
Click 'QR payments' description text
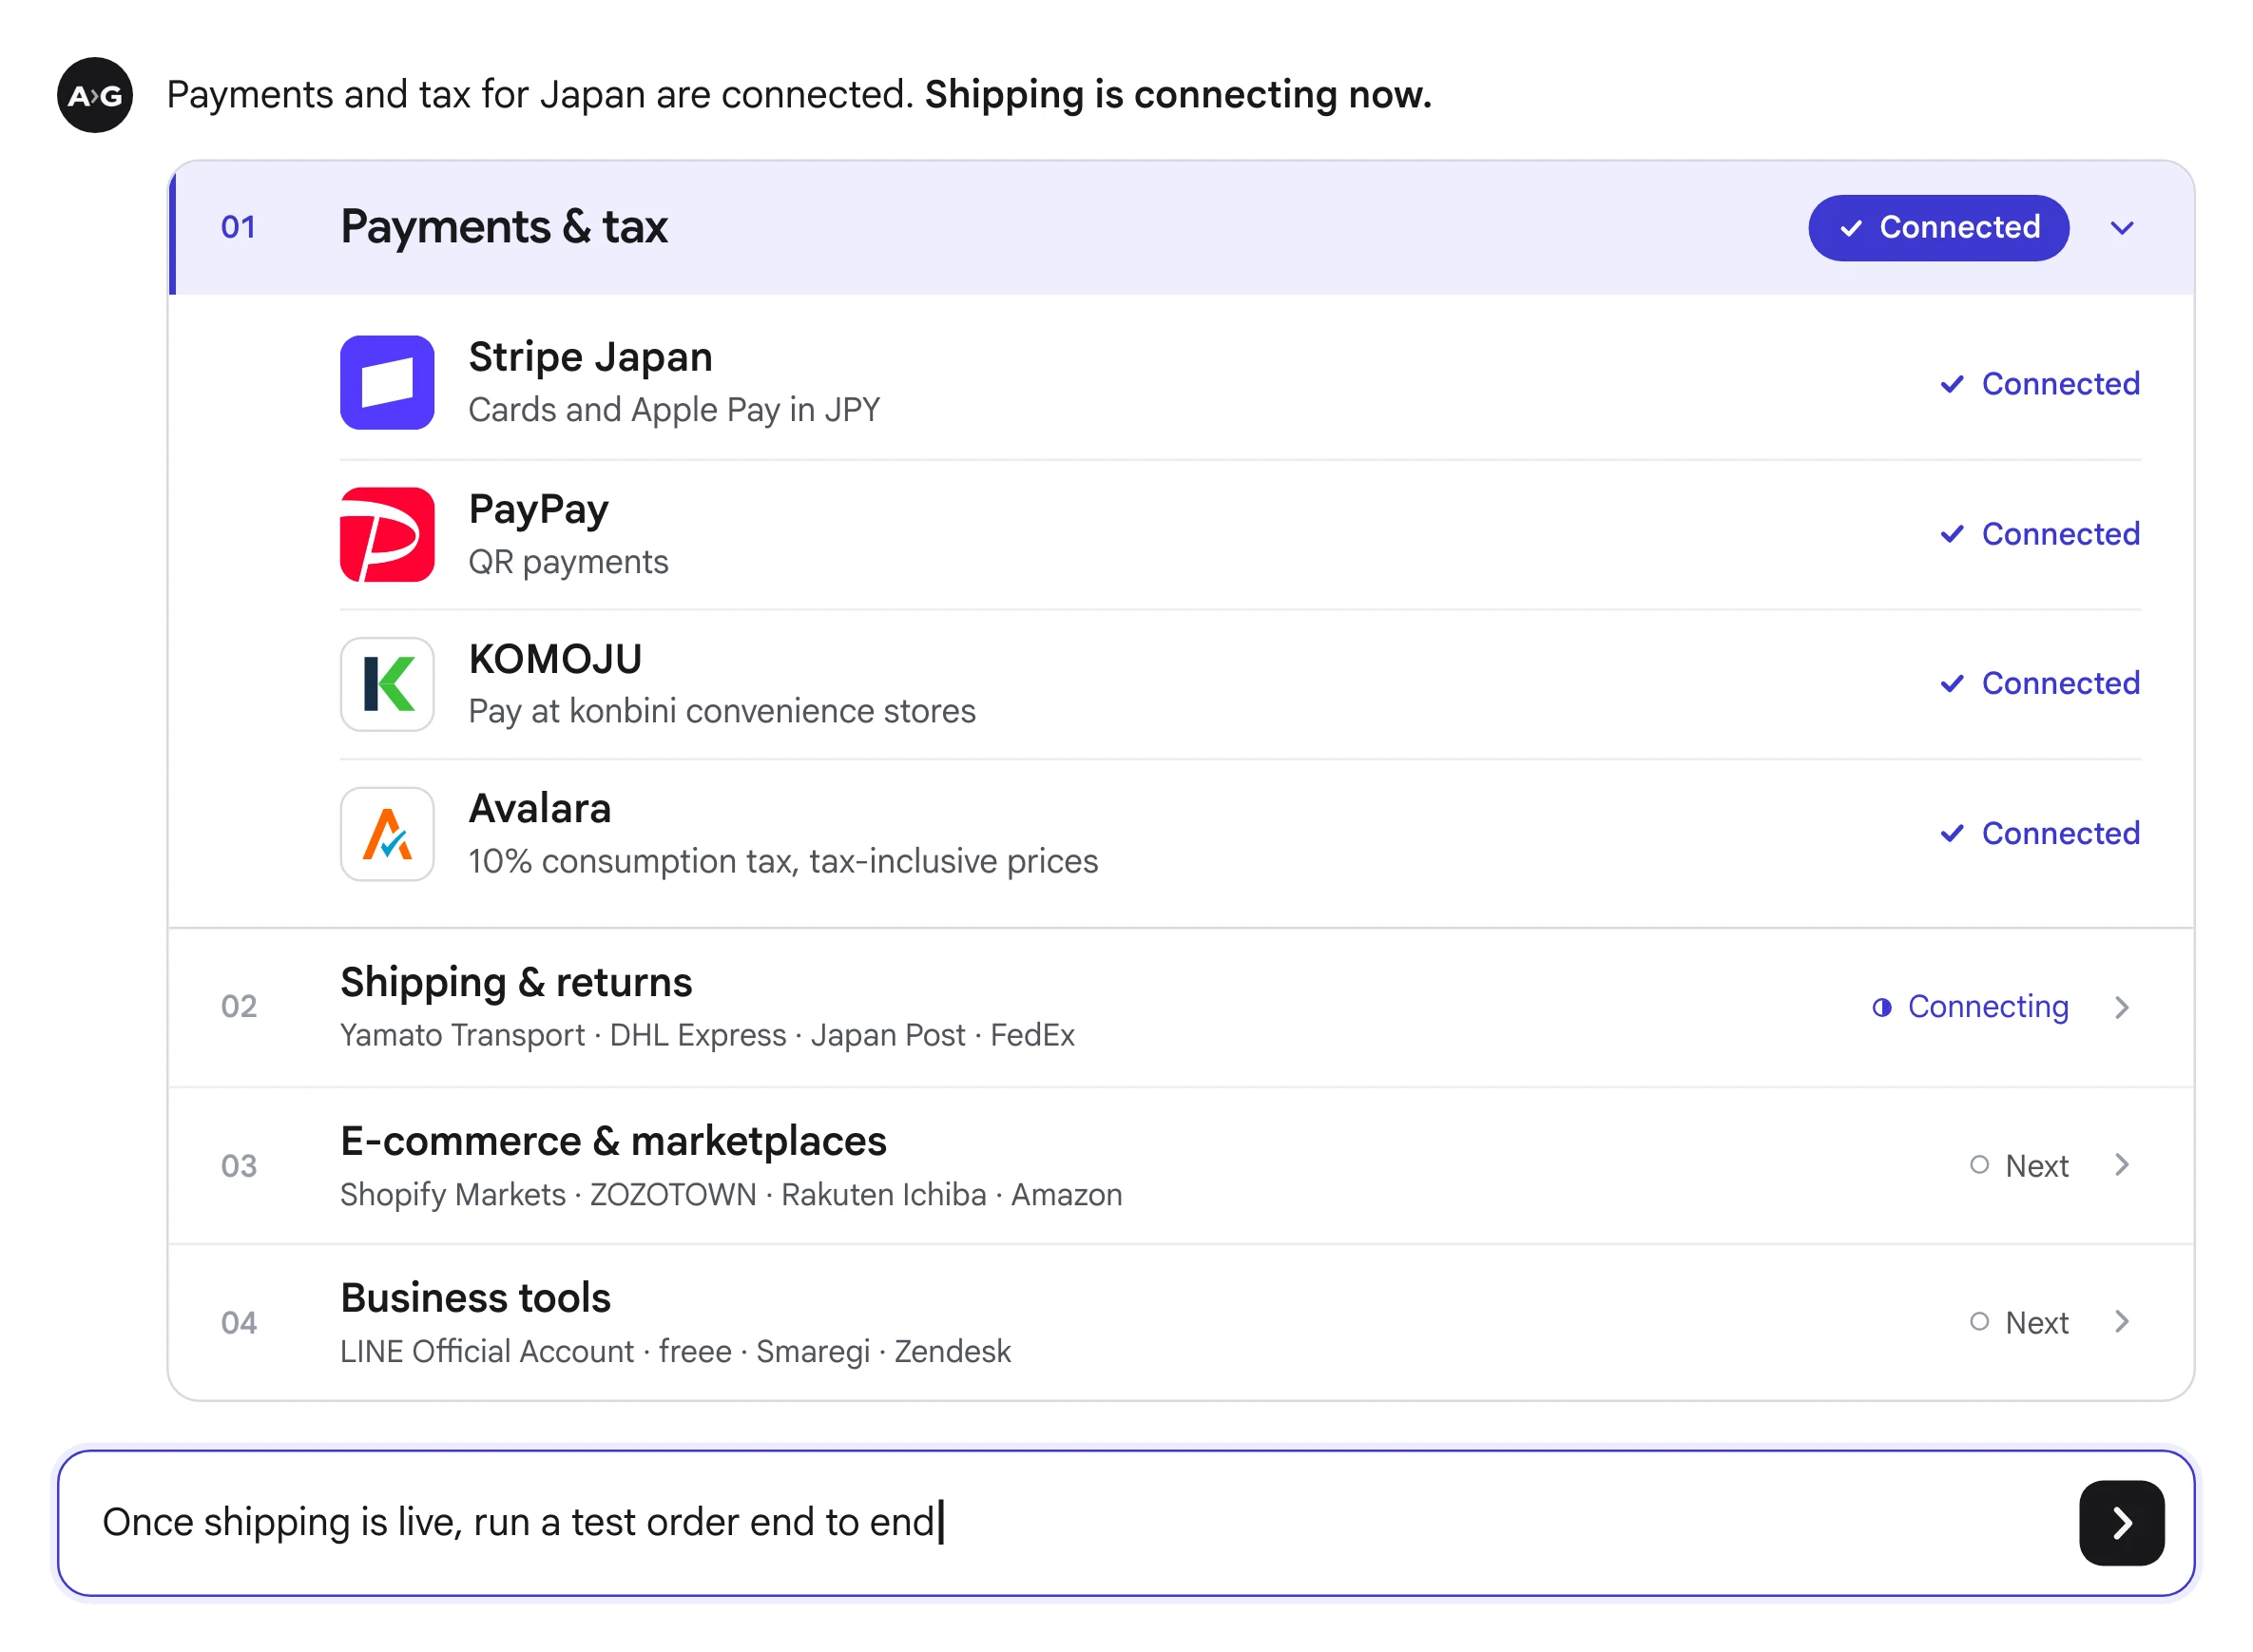tap(568, 563)
